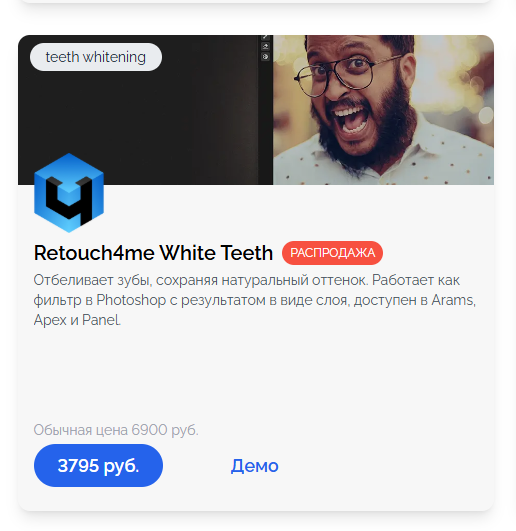The width and height of the screenshot is (516, 531).
Task: Buy the plugin for 3795 руб.
Action: 98,465
